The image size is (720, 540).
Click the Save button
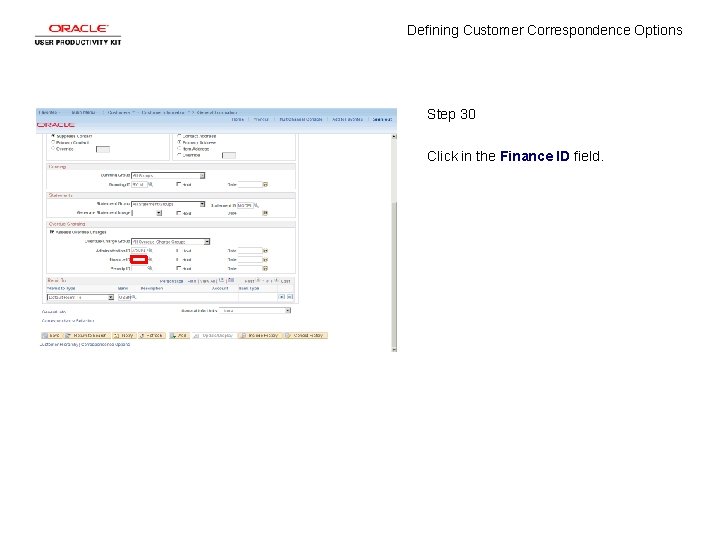51,336
